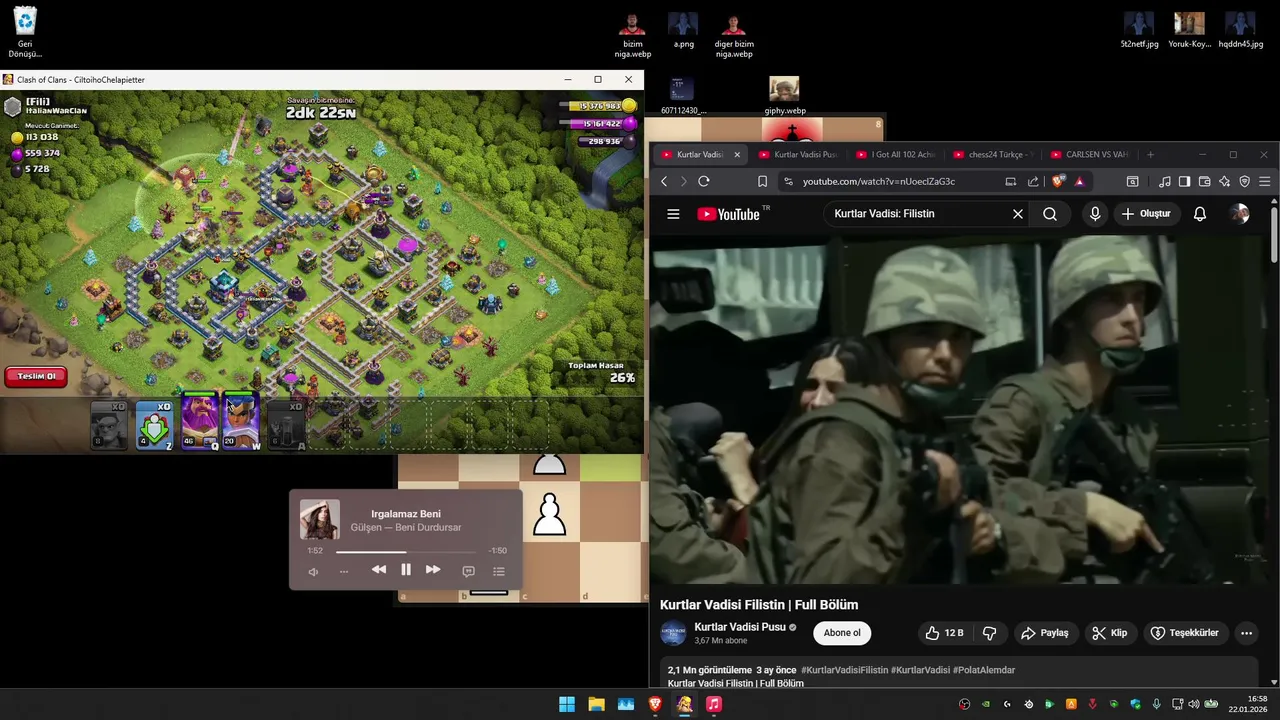Like the video showing 12 B
The image size is (1280, 720).
944,633
